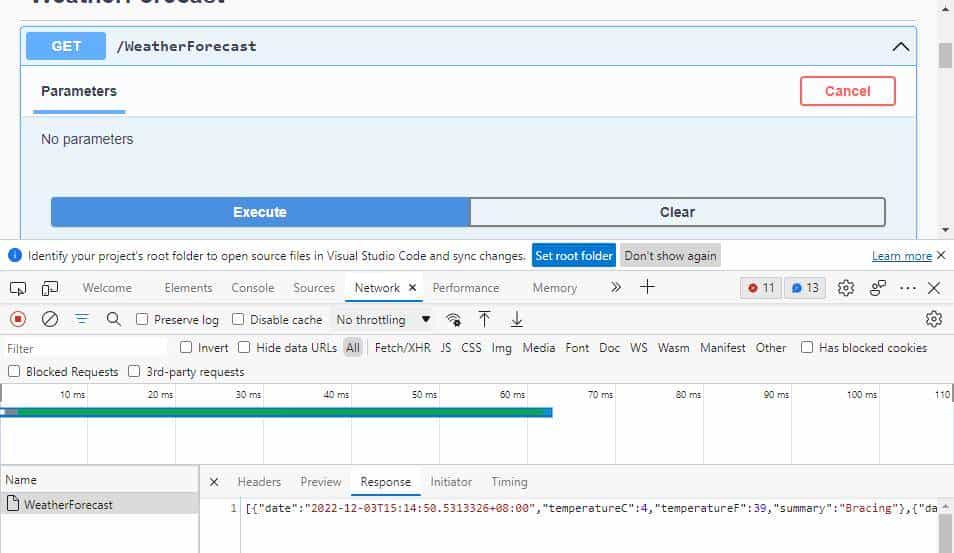The width and height of the screenshot is (954, 553).
Task: Click Don't show again button
Action: point(670,256)
